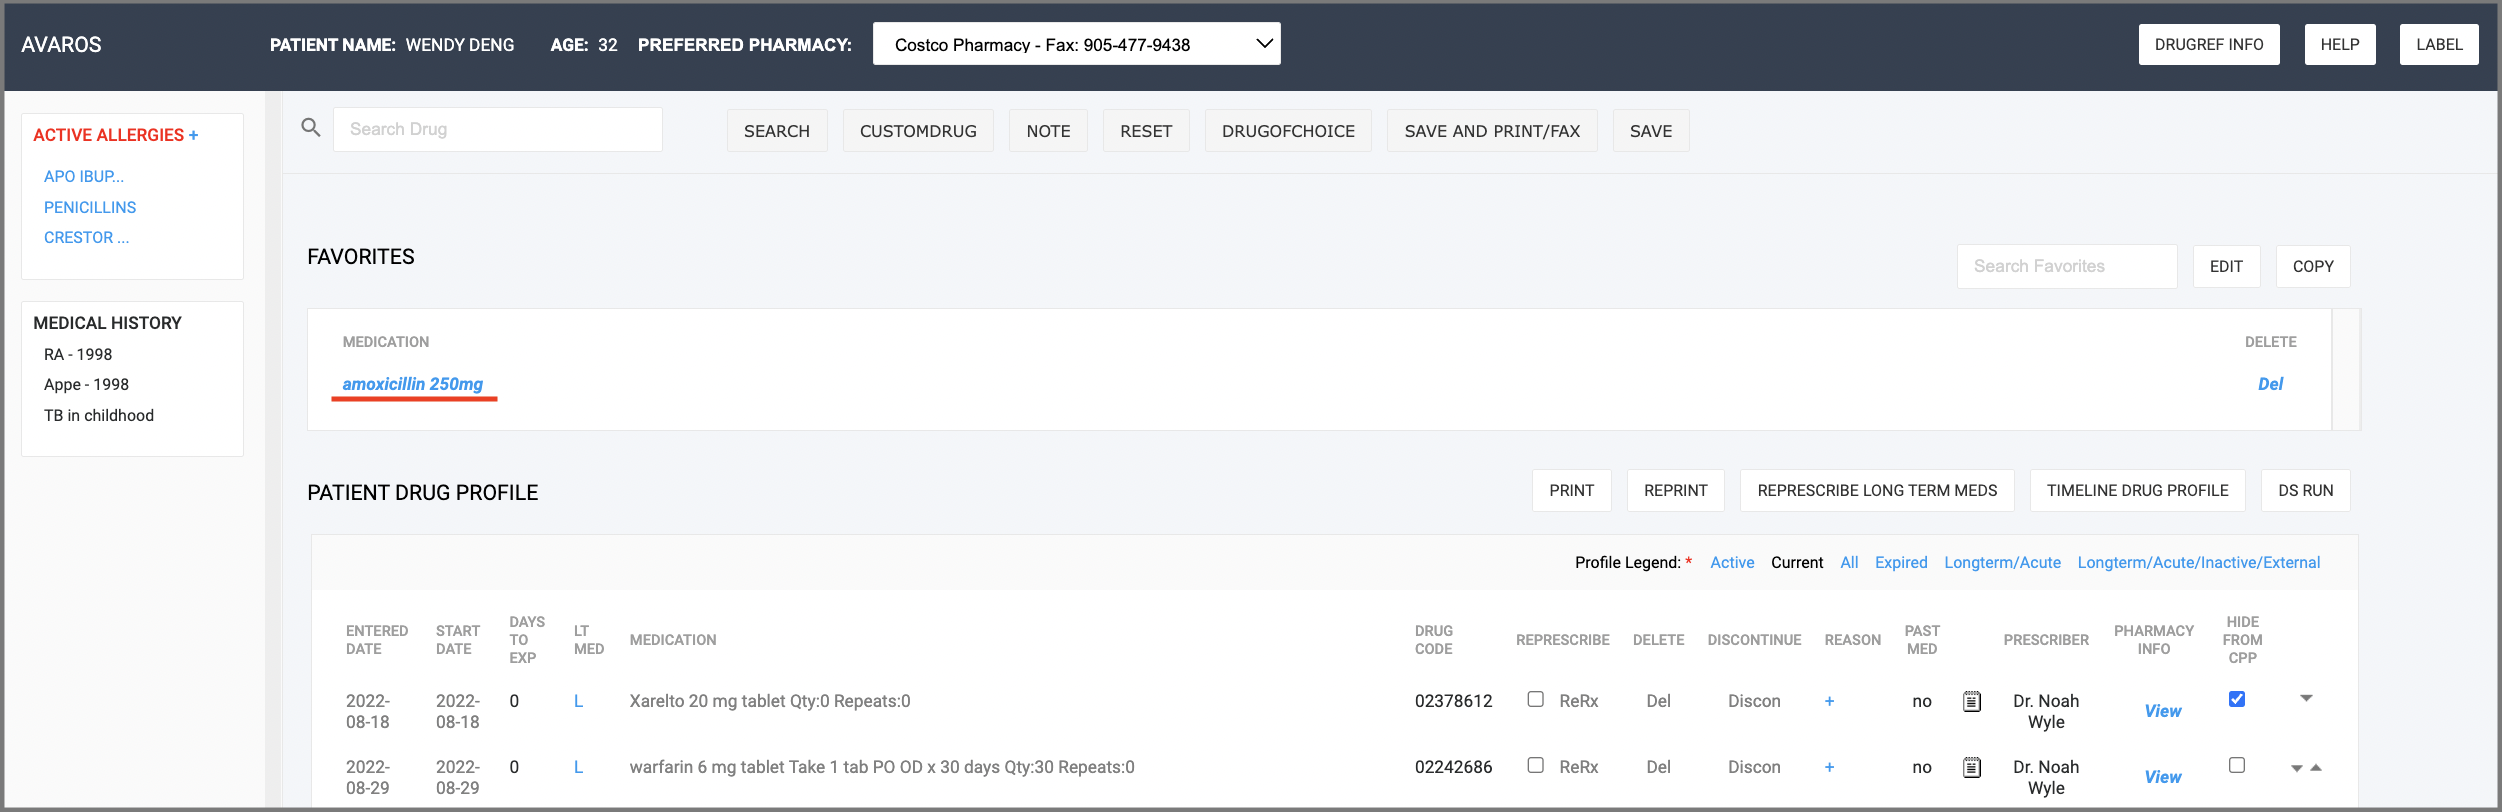This screenshot has width=2502, height=812.
Task: Open the Preferred Pharmacy dropdown
Action: (x=1076, y=44)
